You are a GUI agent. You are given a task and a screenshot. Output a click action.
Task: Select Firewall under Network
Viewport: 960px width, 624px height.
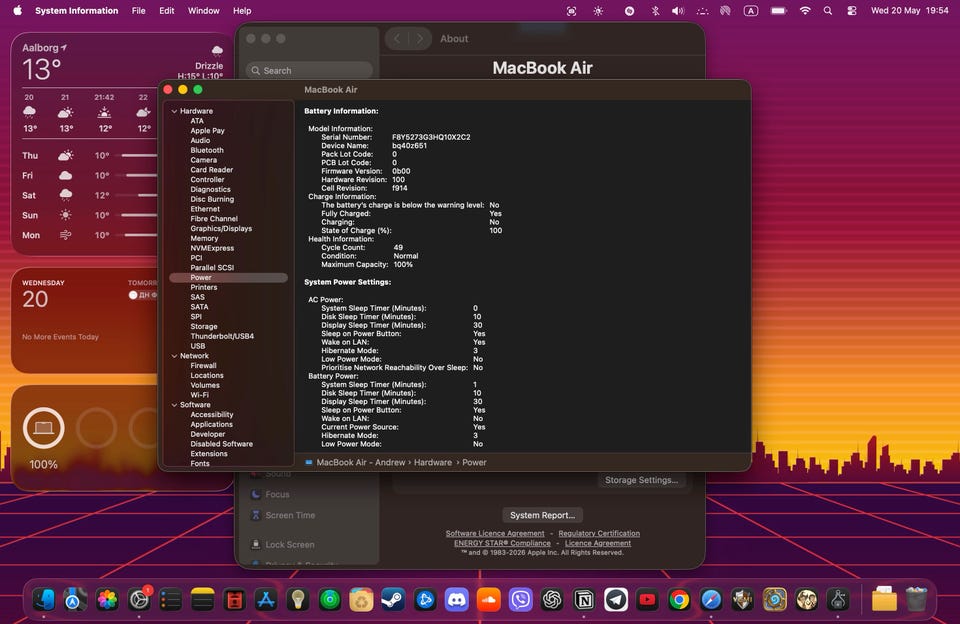pos(203,366)
